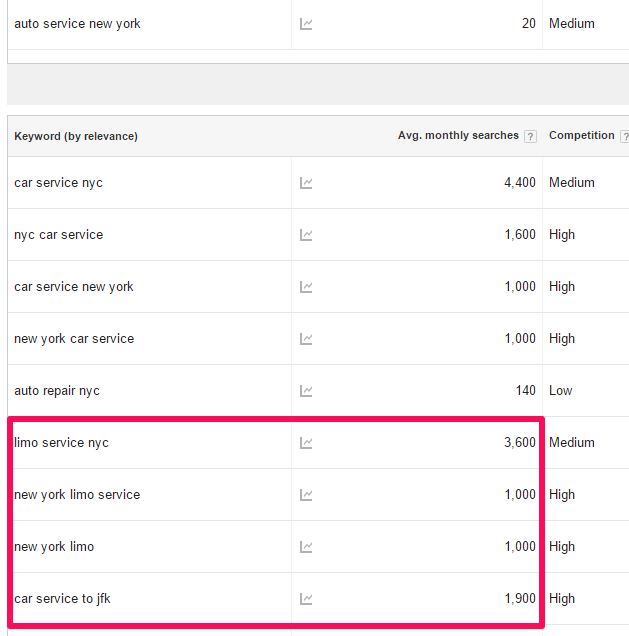The width and height of the screenshot is (629, 636).
Task: Click the 3,600 search volume value
Action: 519,443
